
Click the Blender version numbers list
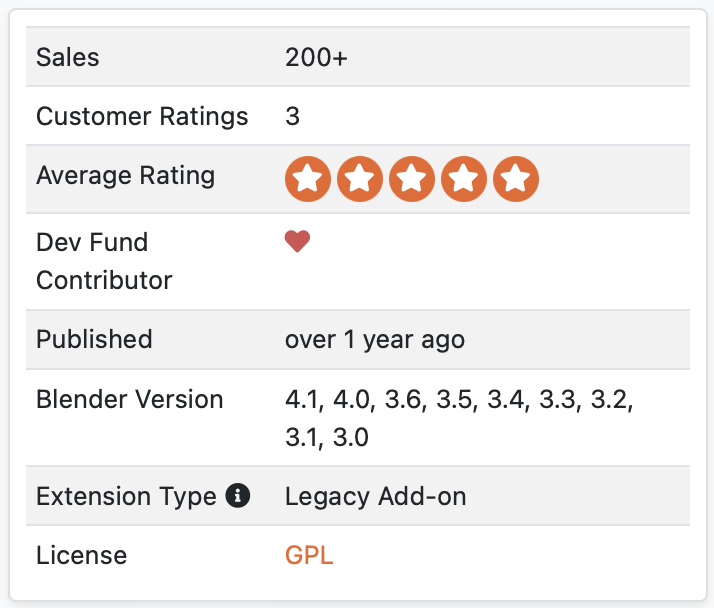pyautogui.click(x=459, y=418)
